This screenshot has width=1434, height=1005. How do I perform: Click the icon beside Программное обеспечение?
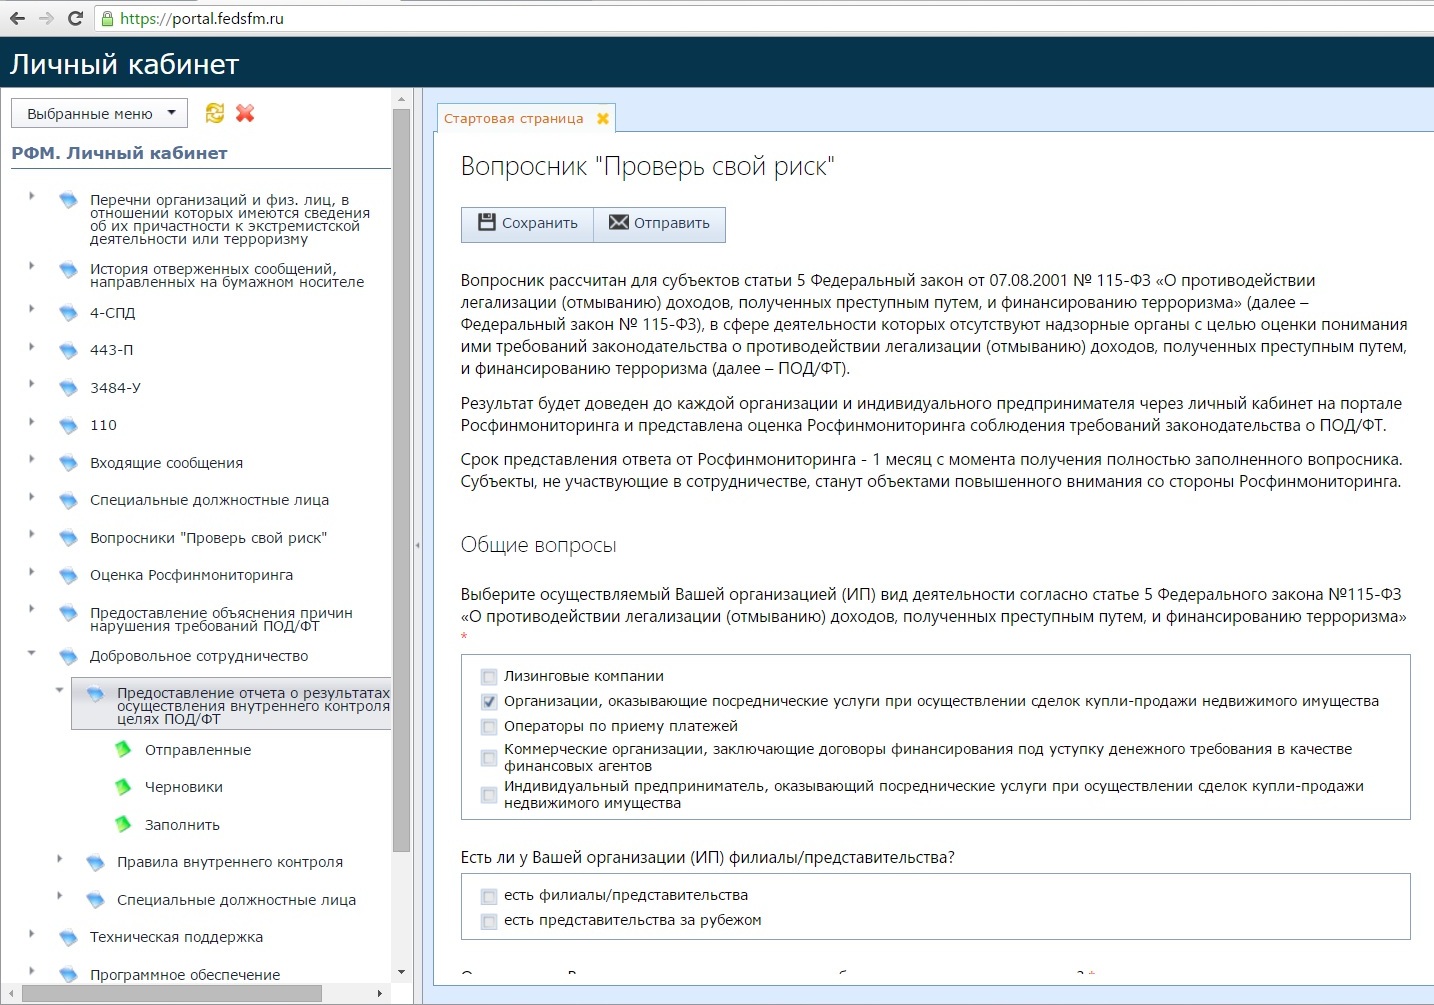pyautogui.click(x=68, y=974)
